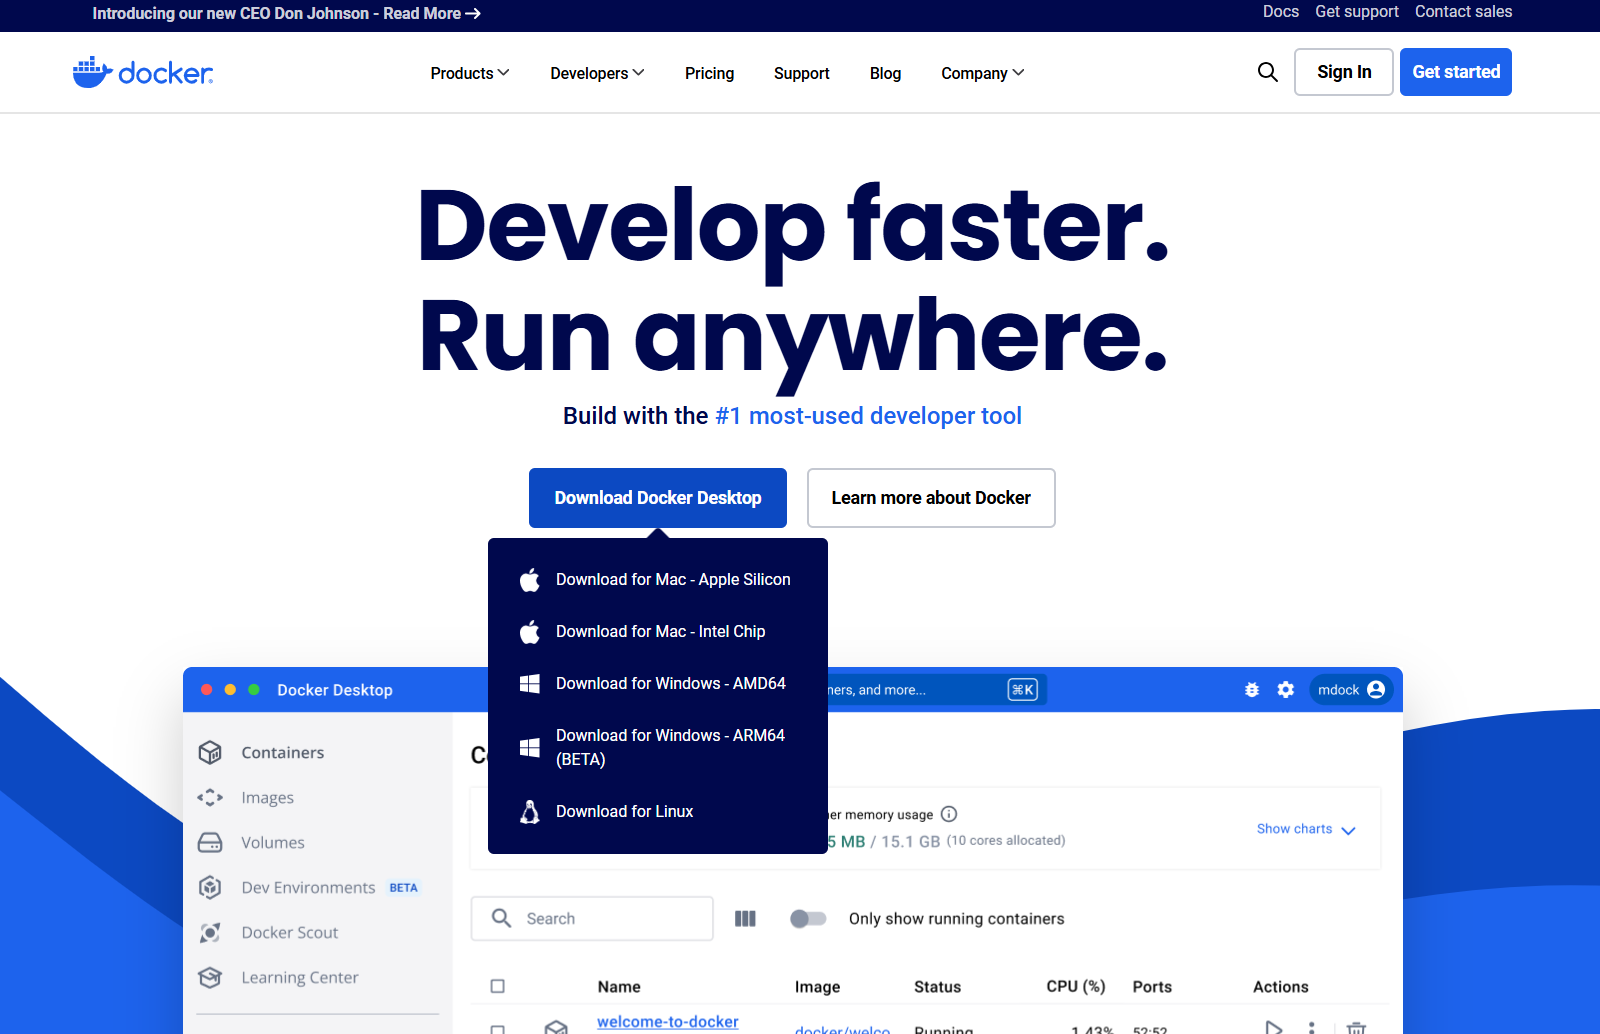
Task: Click the Docker Desktop top search bar
Action: (936, 690)
